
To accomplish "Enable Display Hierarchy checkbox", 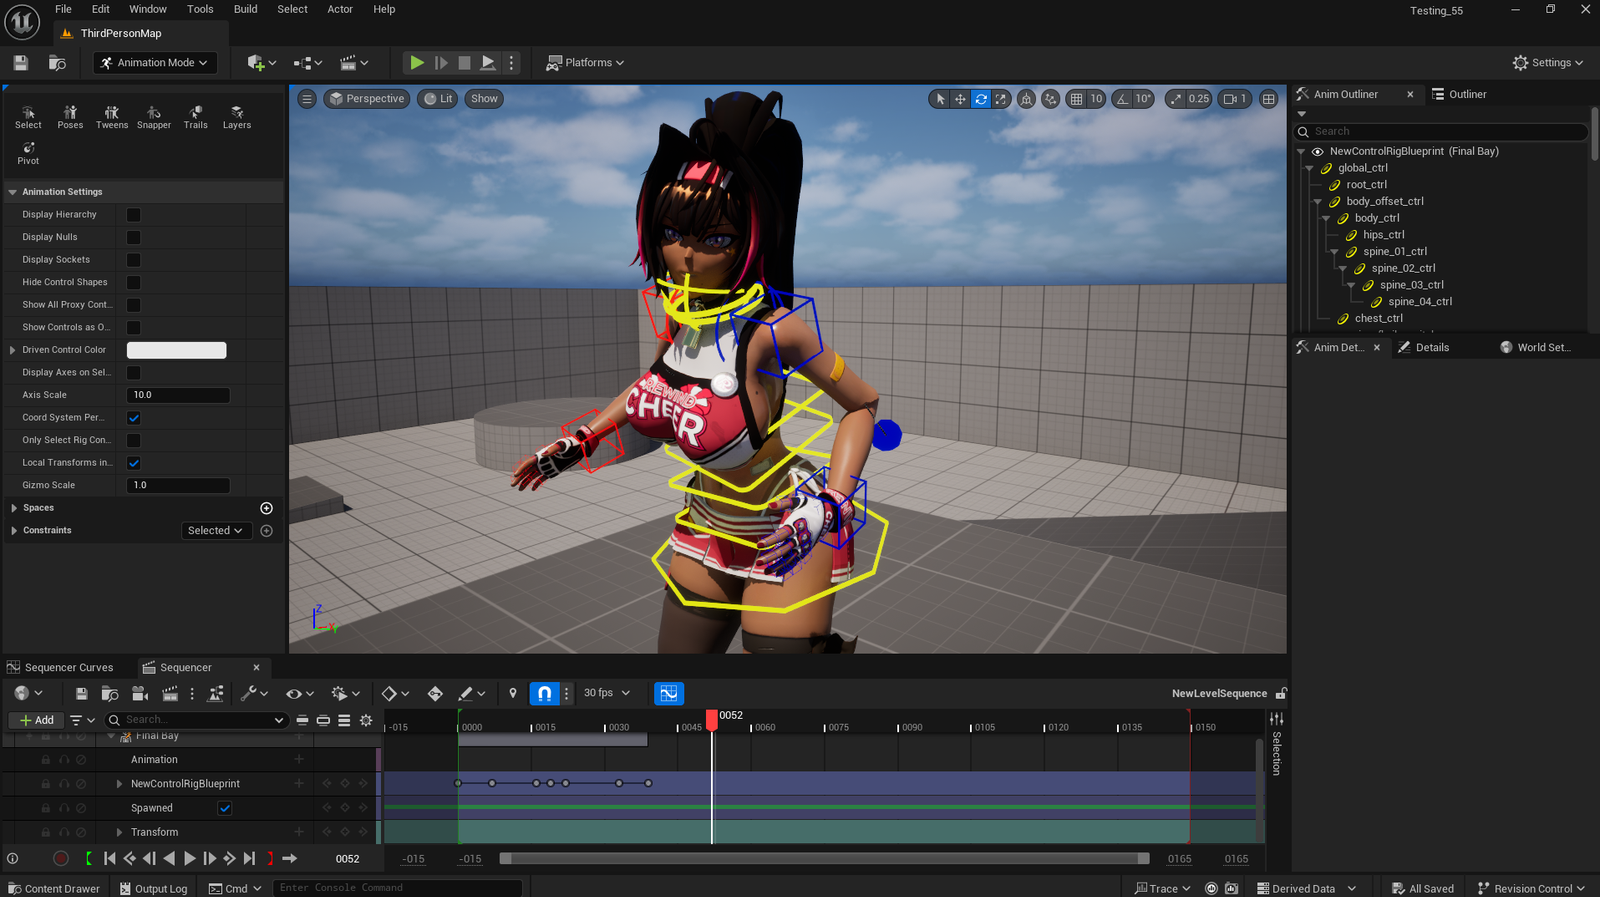I will pos(134,215).
